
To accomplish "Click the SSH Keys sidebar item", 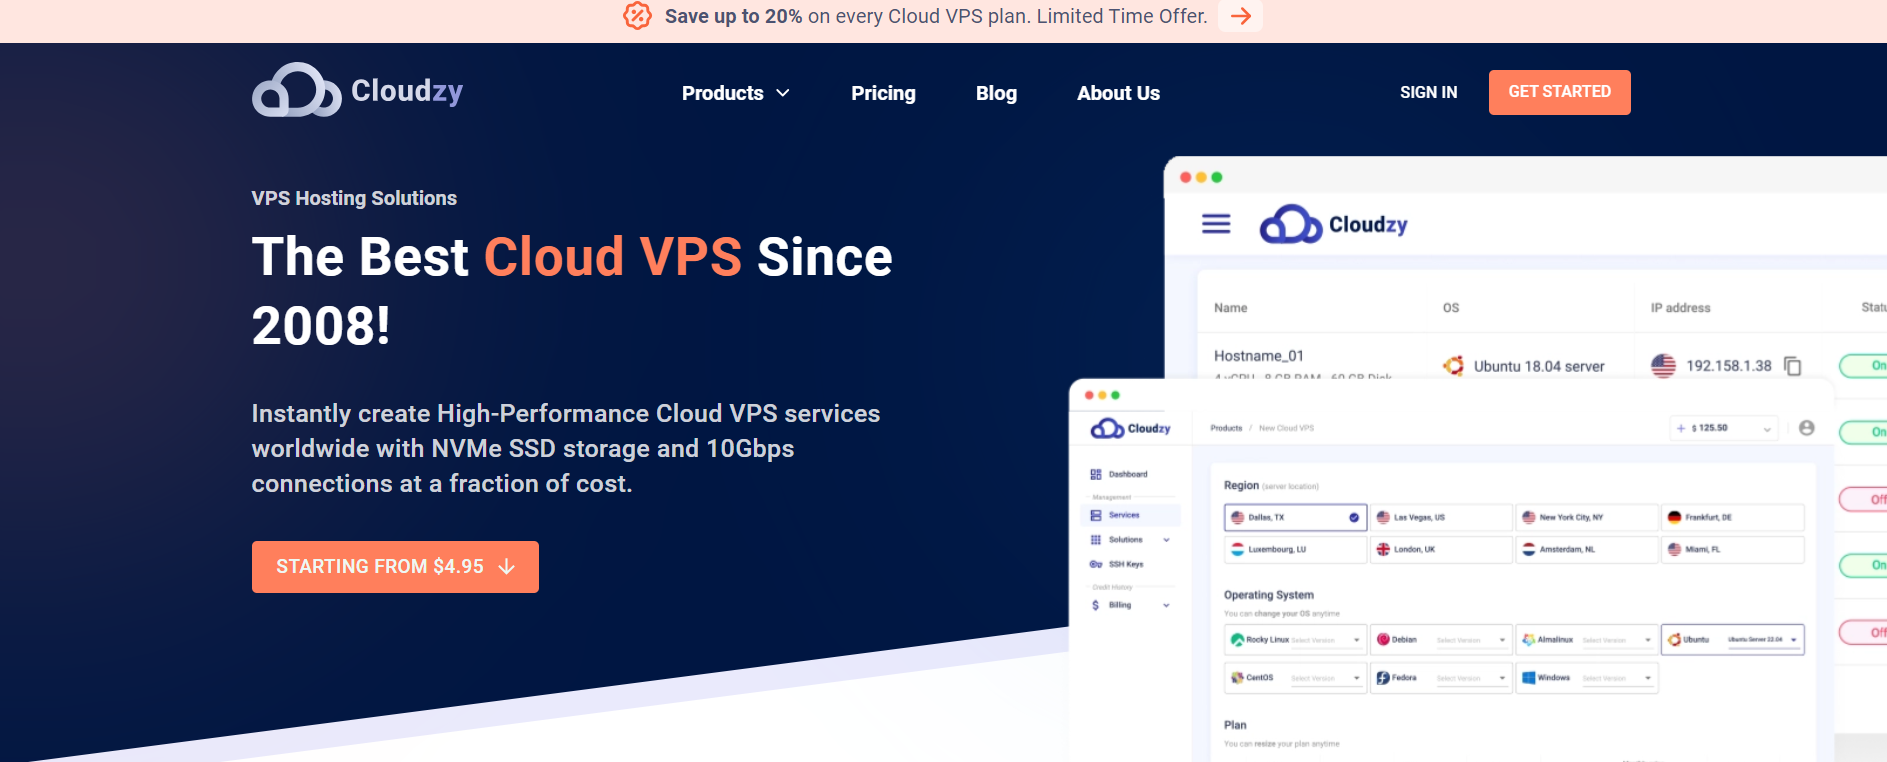I will 1125,564.
